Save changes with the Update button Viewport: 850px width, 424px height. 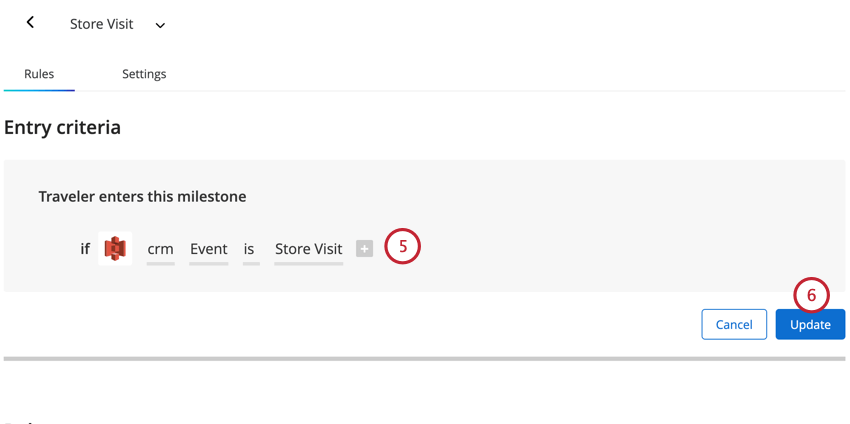pyautogui.click(x=810, y=324)
